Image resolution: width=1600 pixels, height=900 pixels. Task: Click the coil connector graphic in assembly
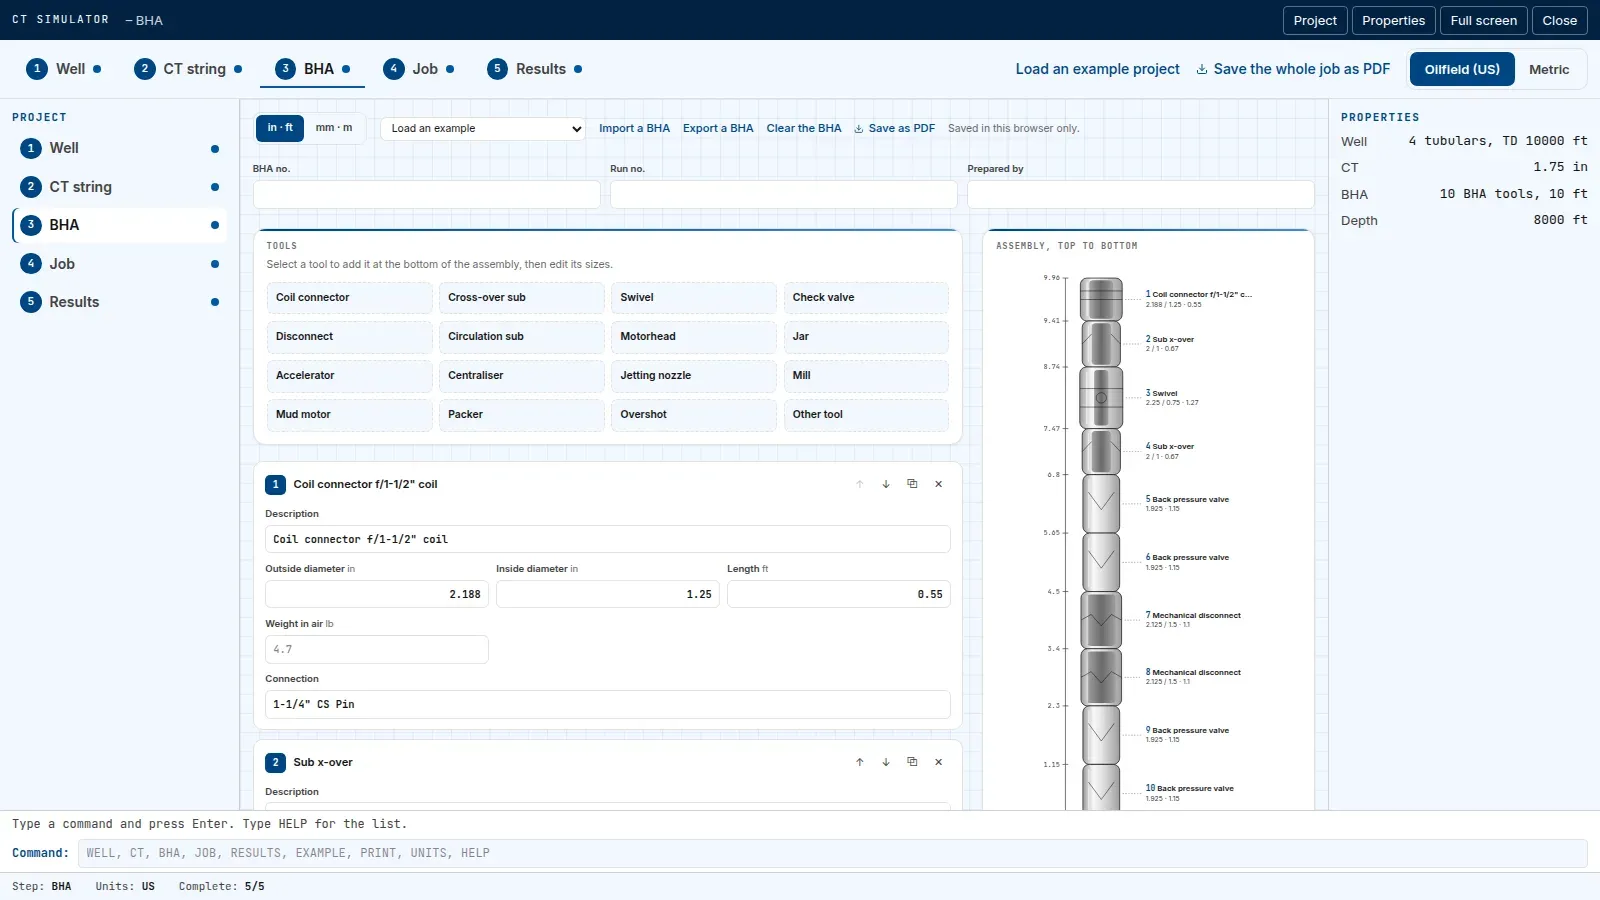pyautogui.click(x=1101, y=299)
